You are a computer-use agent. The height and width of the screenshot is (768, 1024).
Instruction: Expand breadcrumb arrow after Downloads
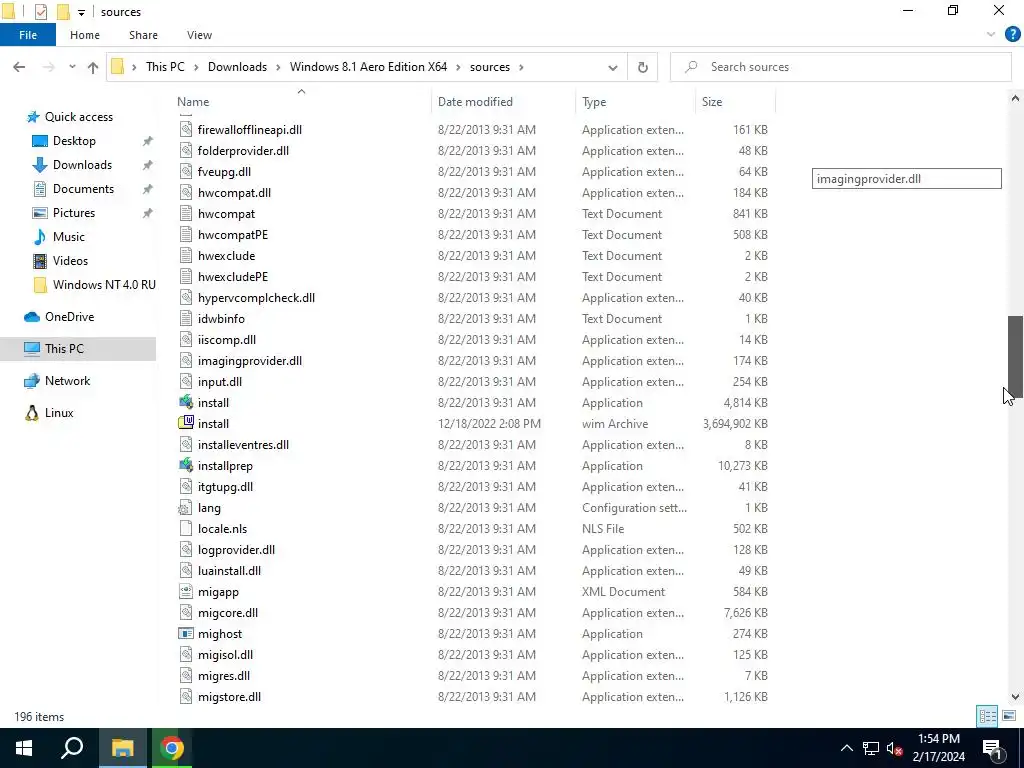click(x=278, y=67)
